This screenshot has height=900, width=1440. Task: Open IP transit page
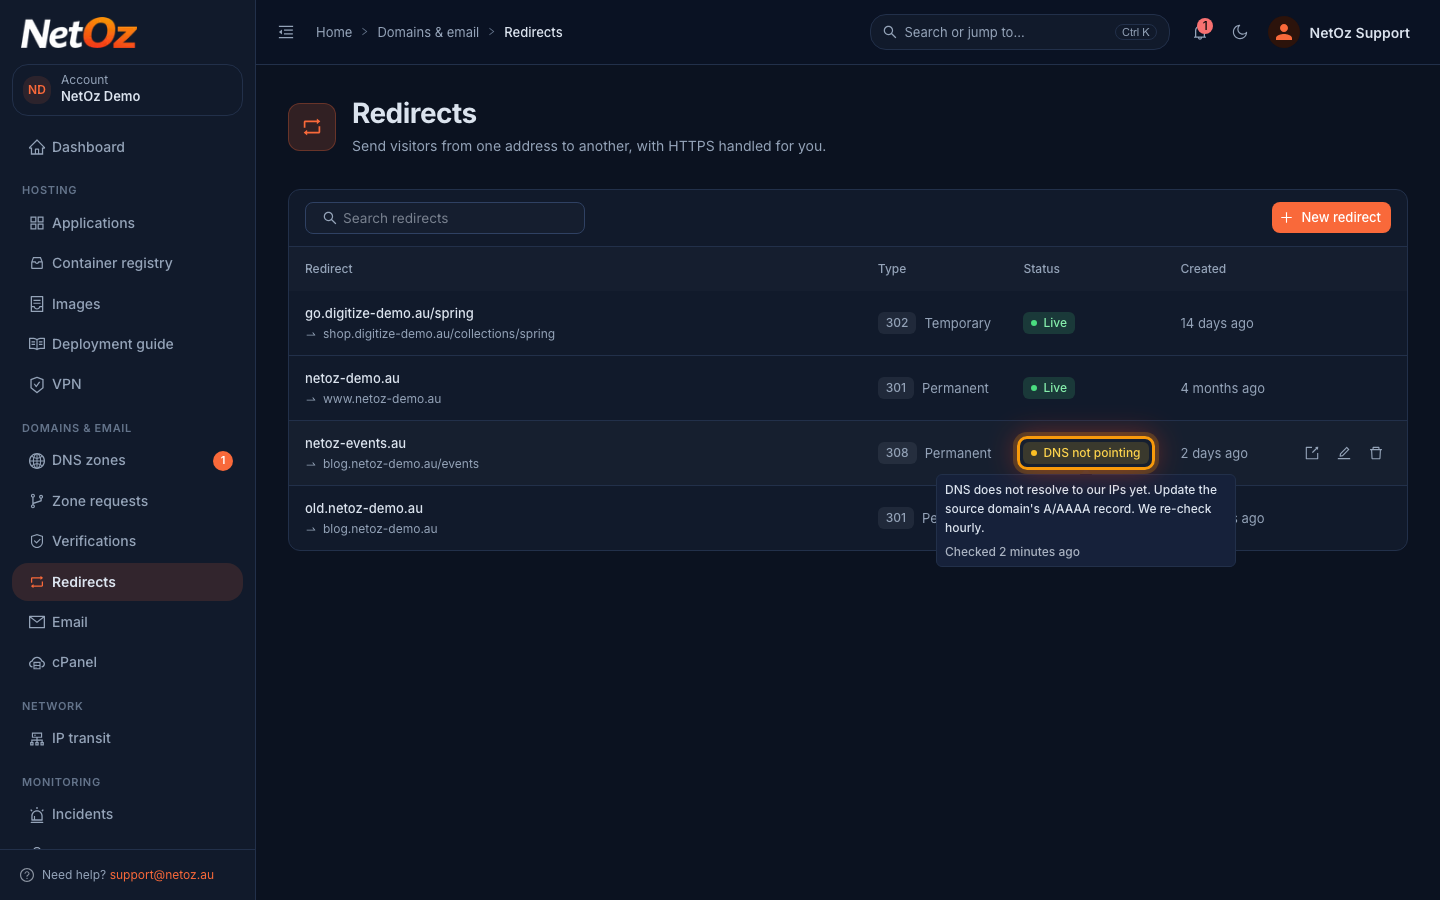pos(127,738)
